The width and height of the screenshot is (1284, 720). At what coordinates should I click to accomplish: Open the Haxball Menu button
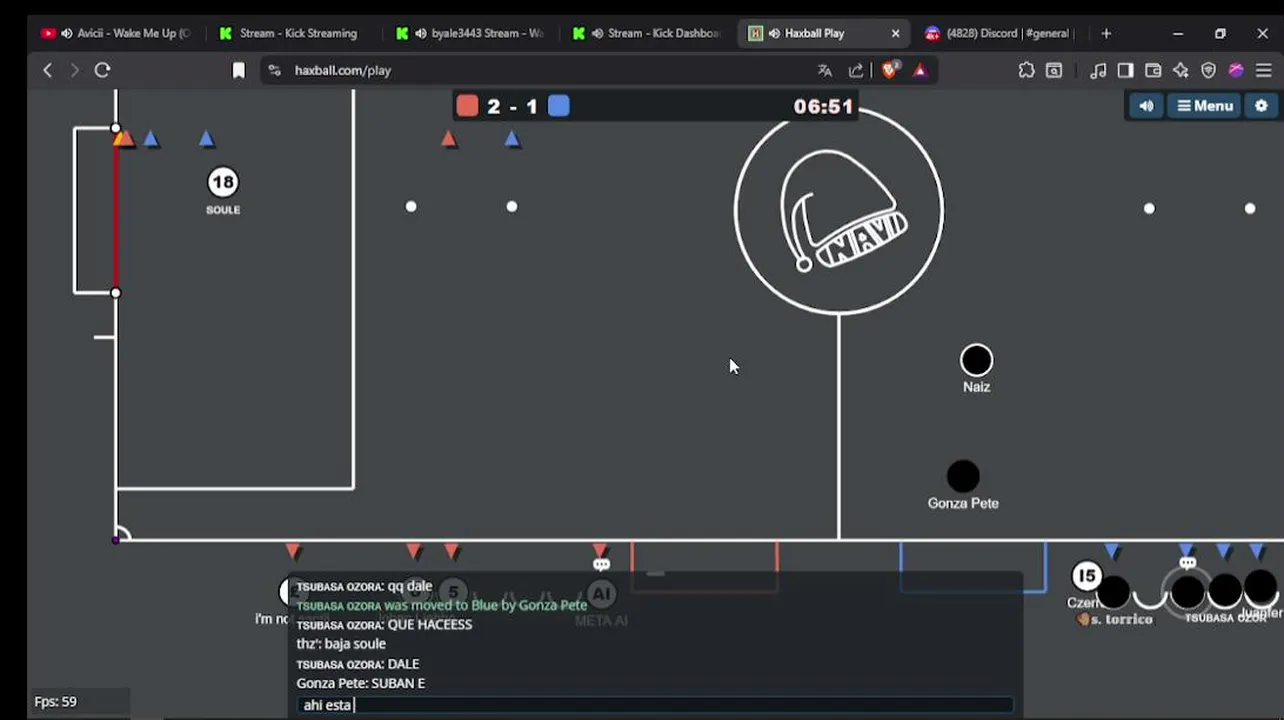[1205, 106]
